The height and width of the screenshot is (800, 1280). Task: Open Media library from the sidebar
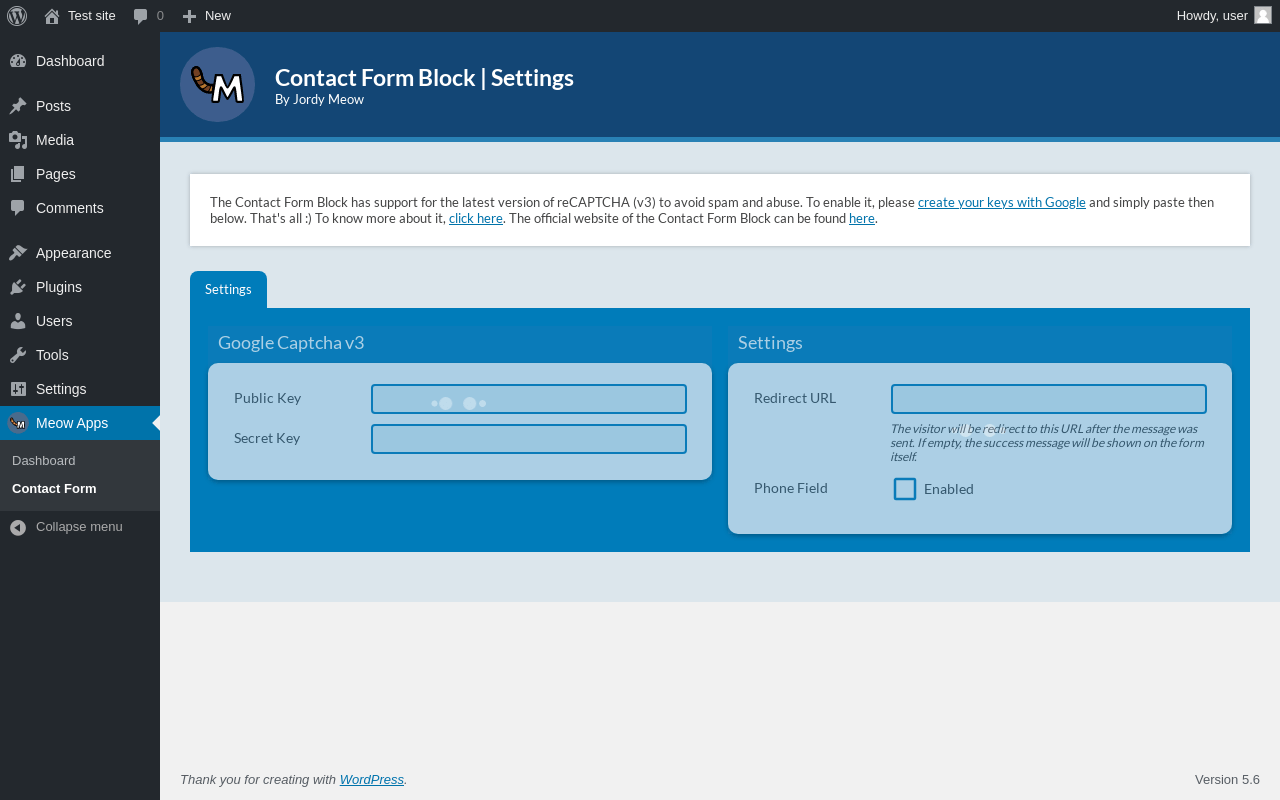point(55,140)
